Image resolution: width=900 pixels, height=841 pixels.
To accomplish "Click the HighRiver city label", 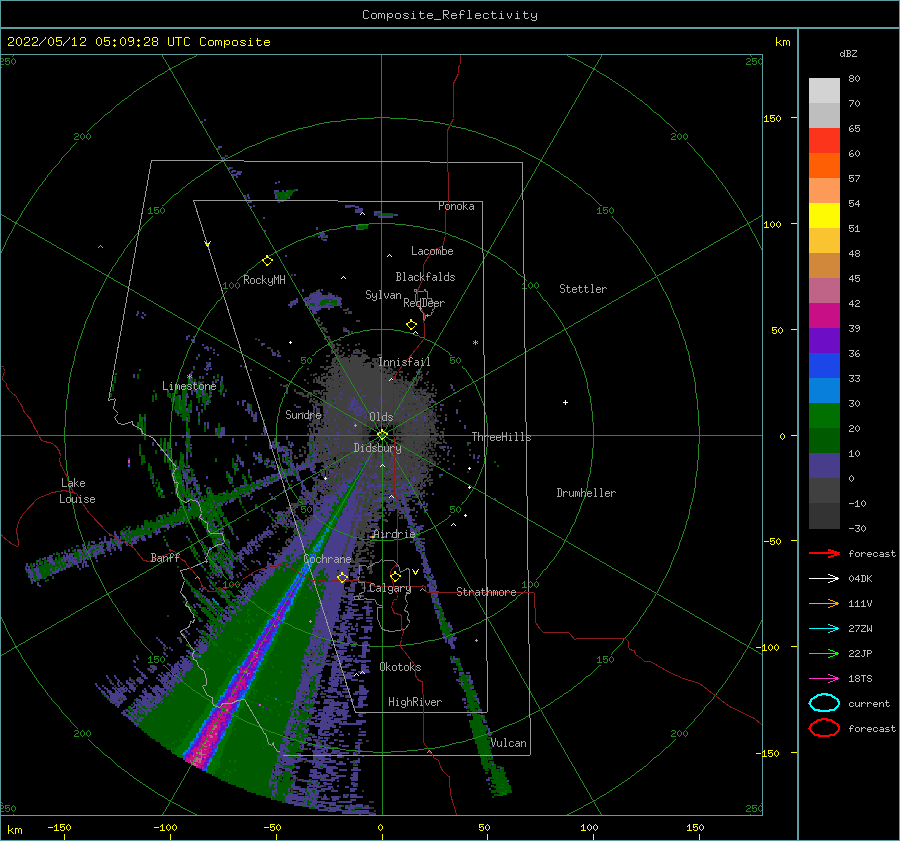I will tap(415, 702).
